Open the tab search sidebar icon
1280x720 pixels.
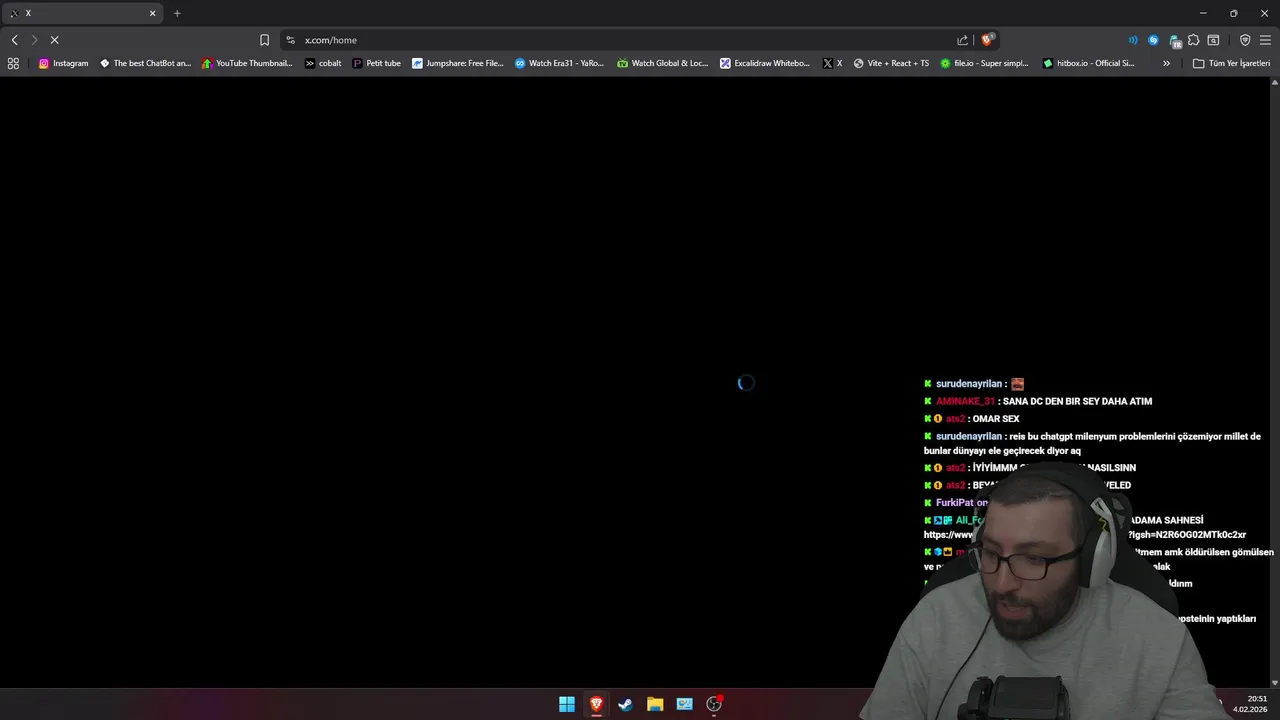click(x=1213, y=40)
